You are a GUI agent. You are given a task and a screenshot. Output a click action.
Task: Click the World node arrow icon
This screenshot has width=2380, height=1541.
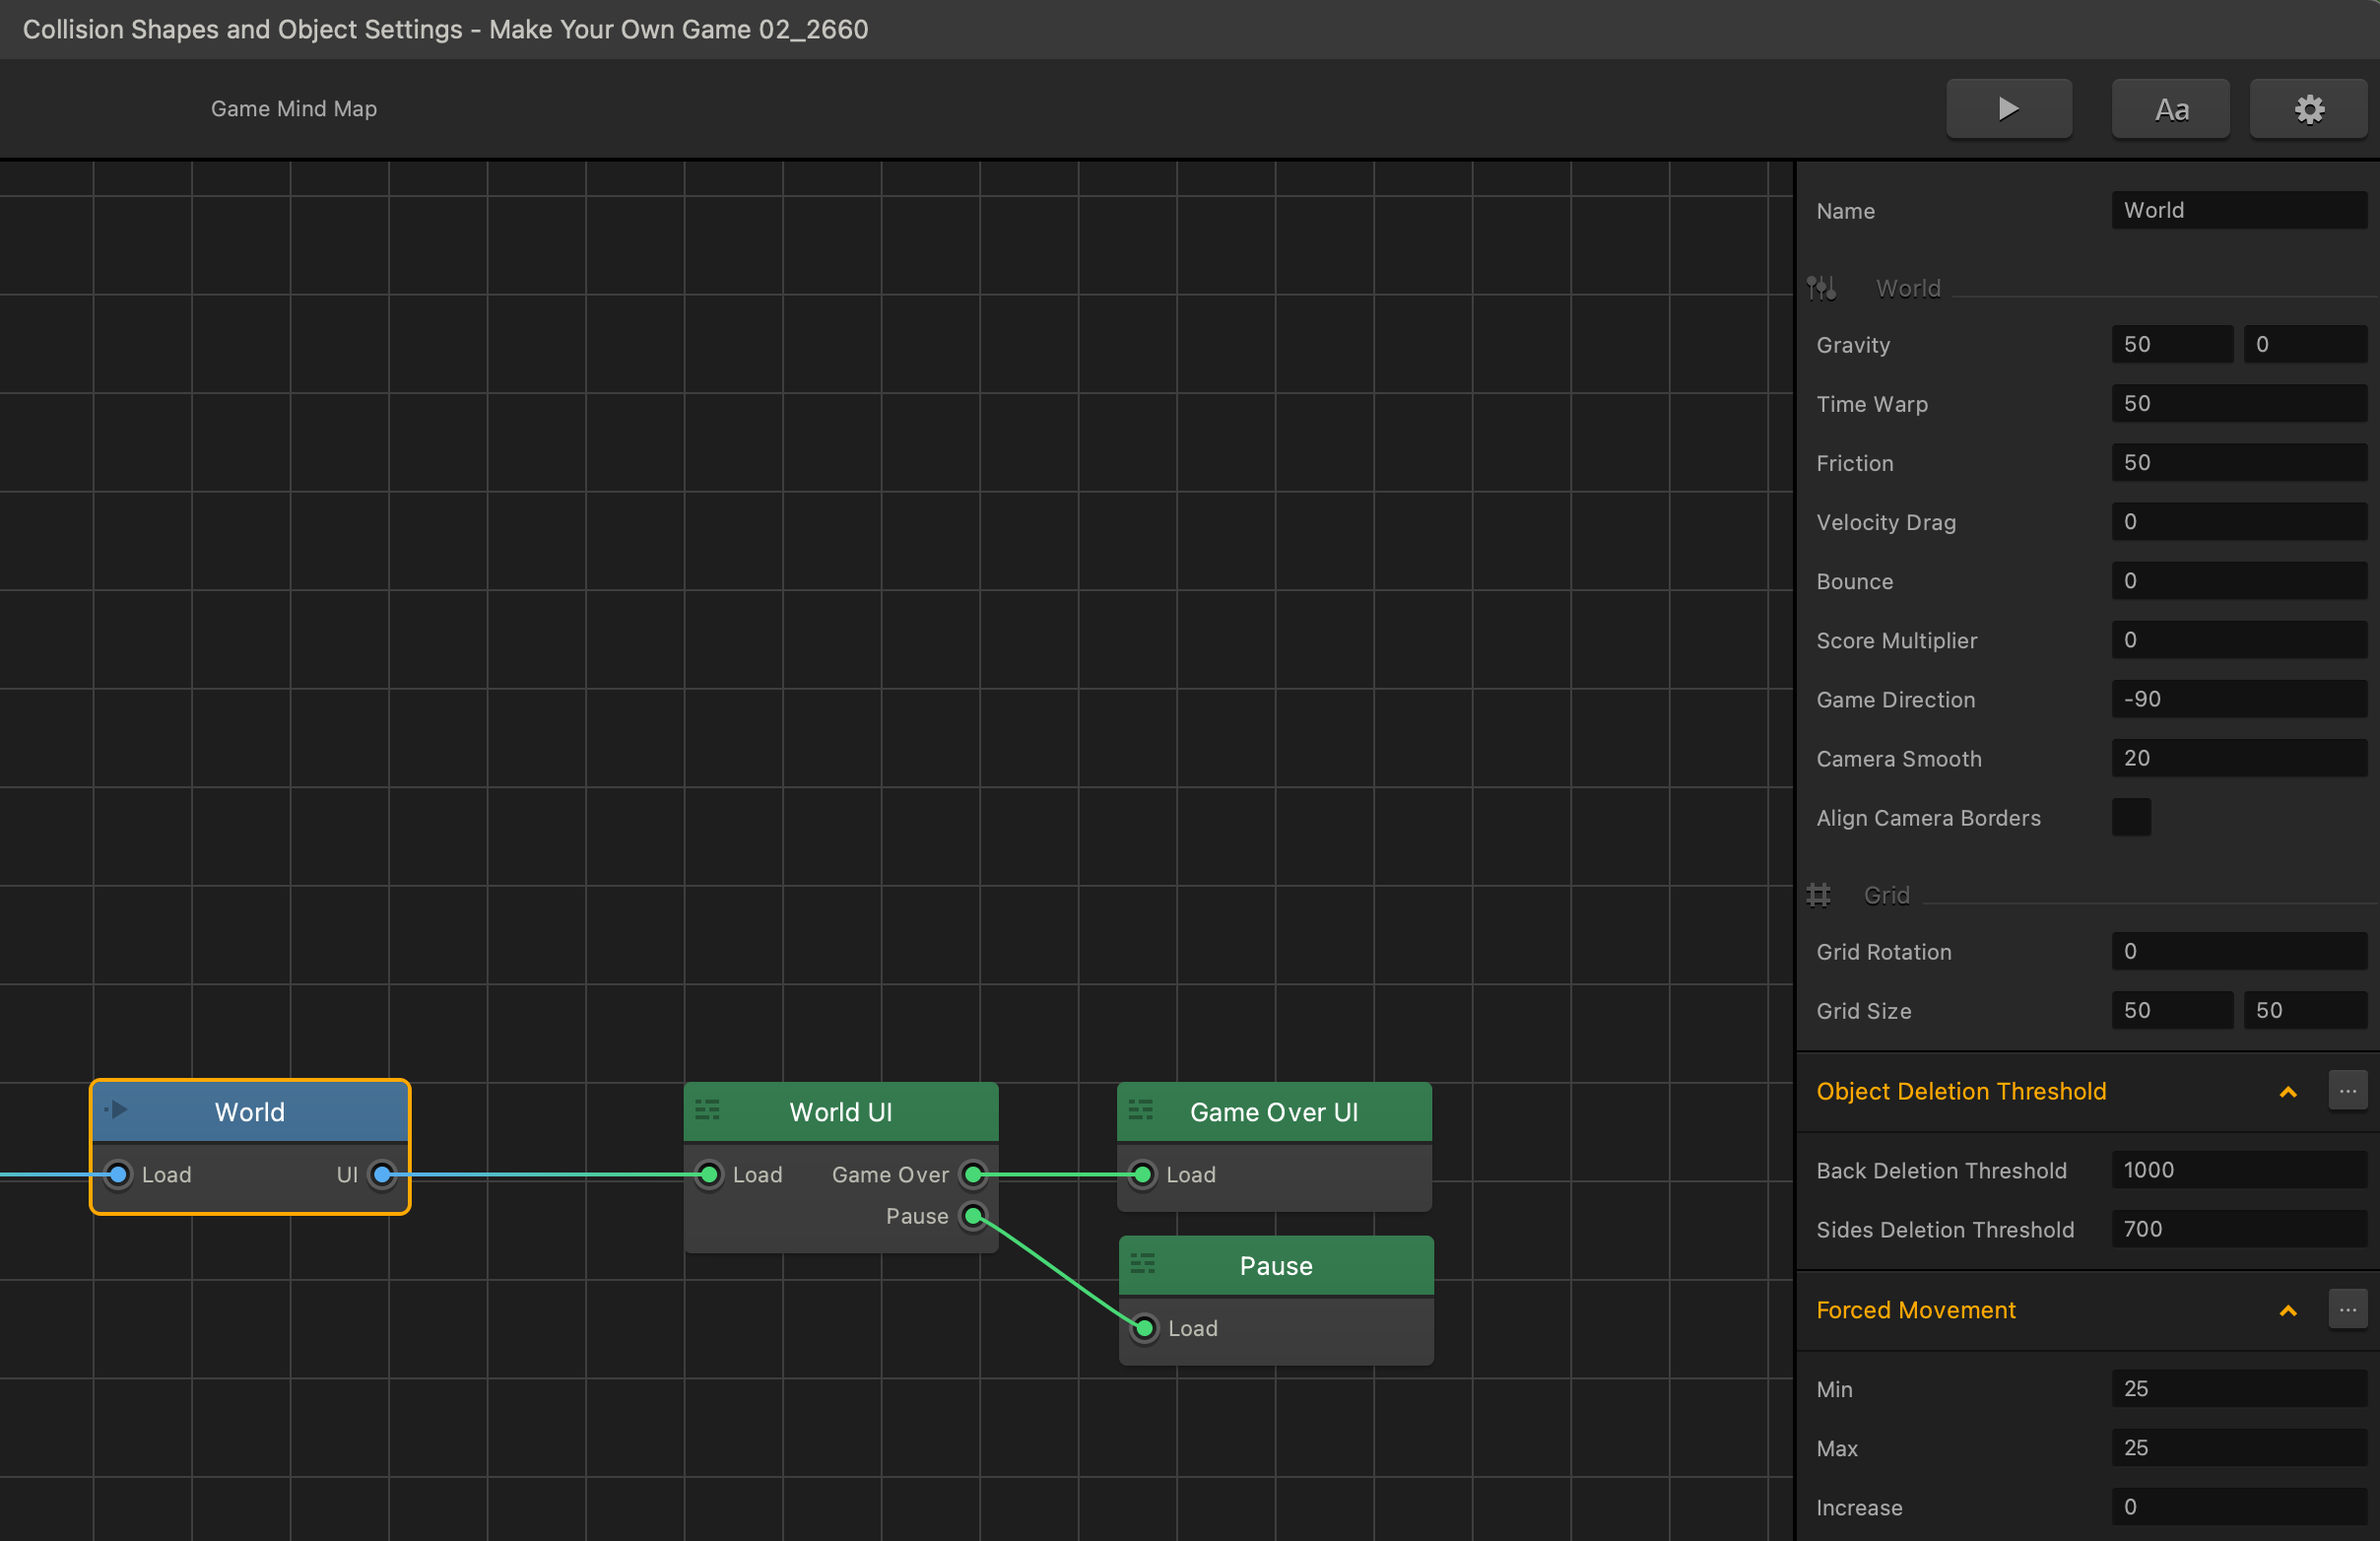coord(117,1109)
